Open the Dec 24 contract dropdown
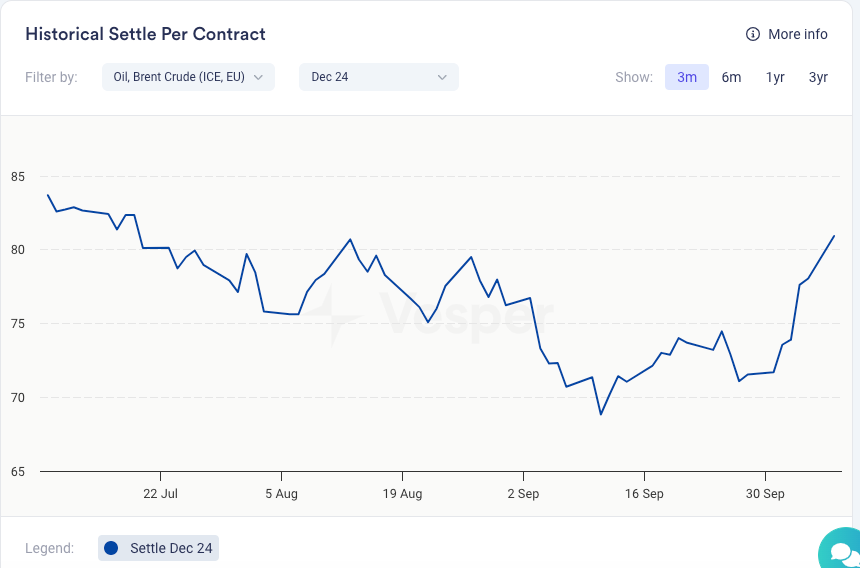860x568 pixels. pyautogui.click(x=377, y=77)
